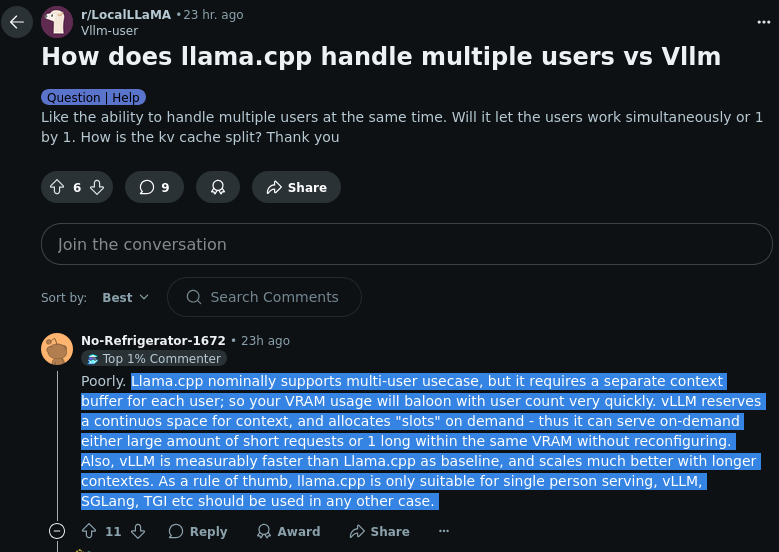
Task: Collapse the comment thread
Action: point(57,531)
